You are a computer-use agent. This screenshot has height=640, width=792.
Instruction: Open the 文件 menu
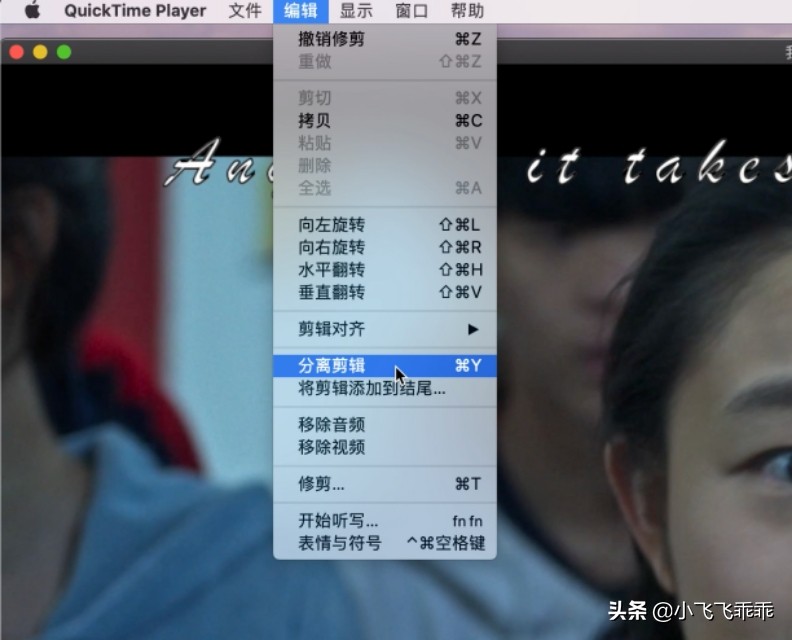click(245, 11)
